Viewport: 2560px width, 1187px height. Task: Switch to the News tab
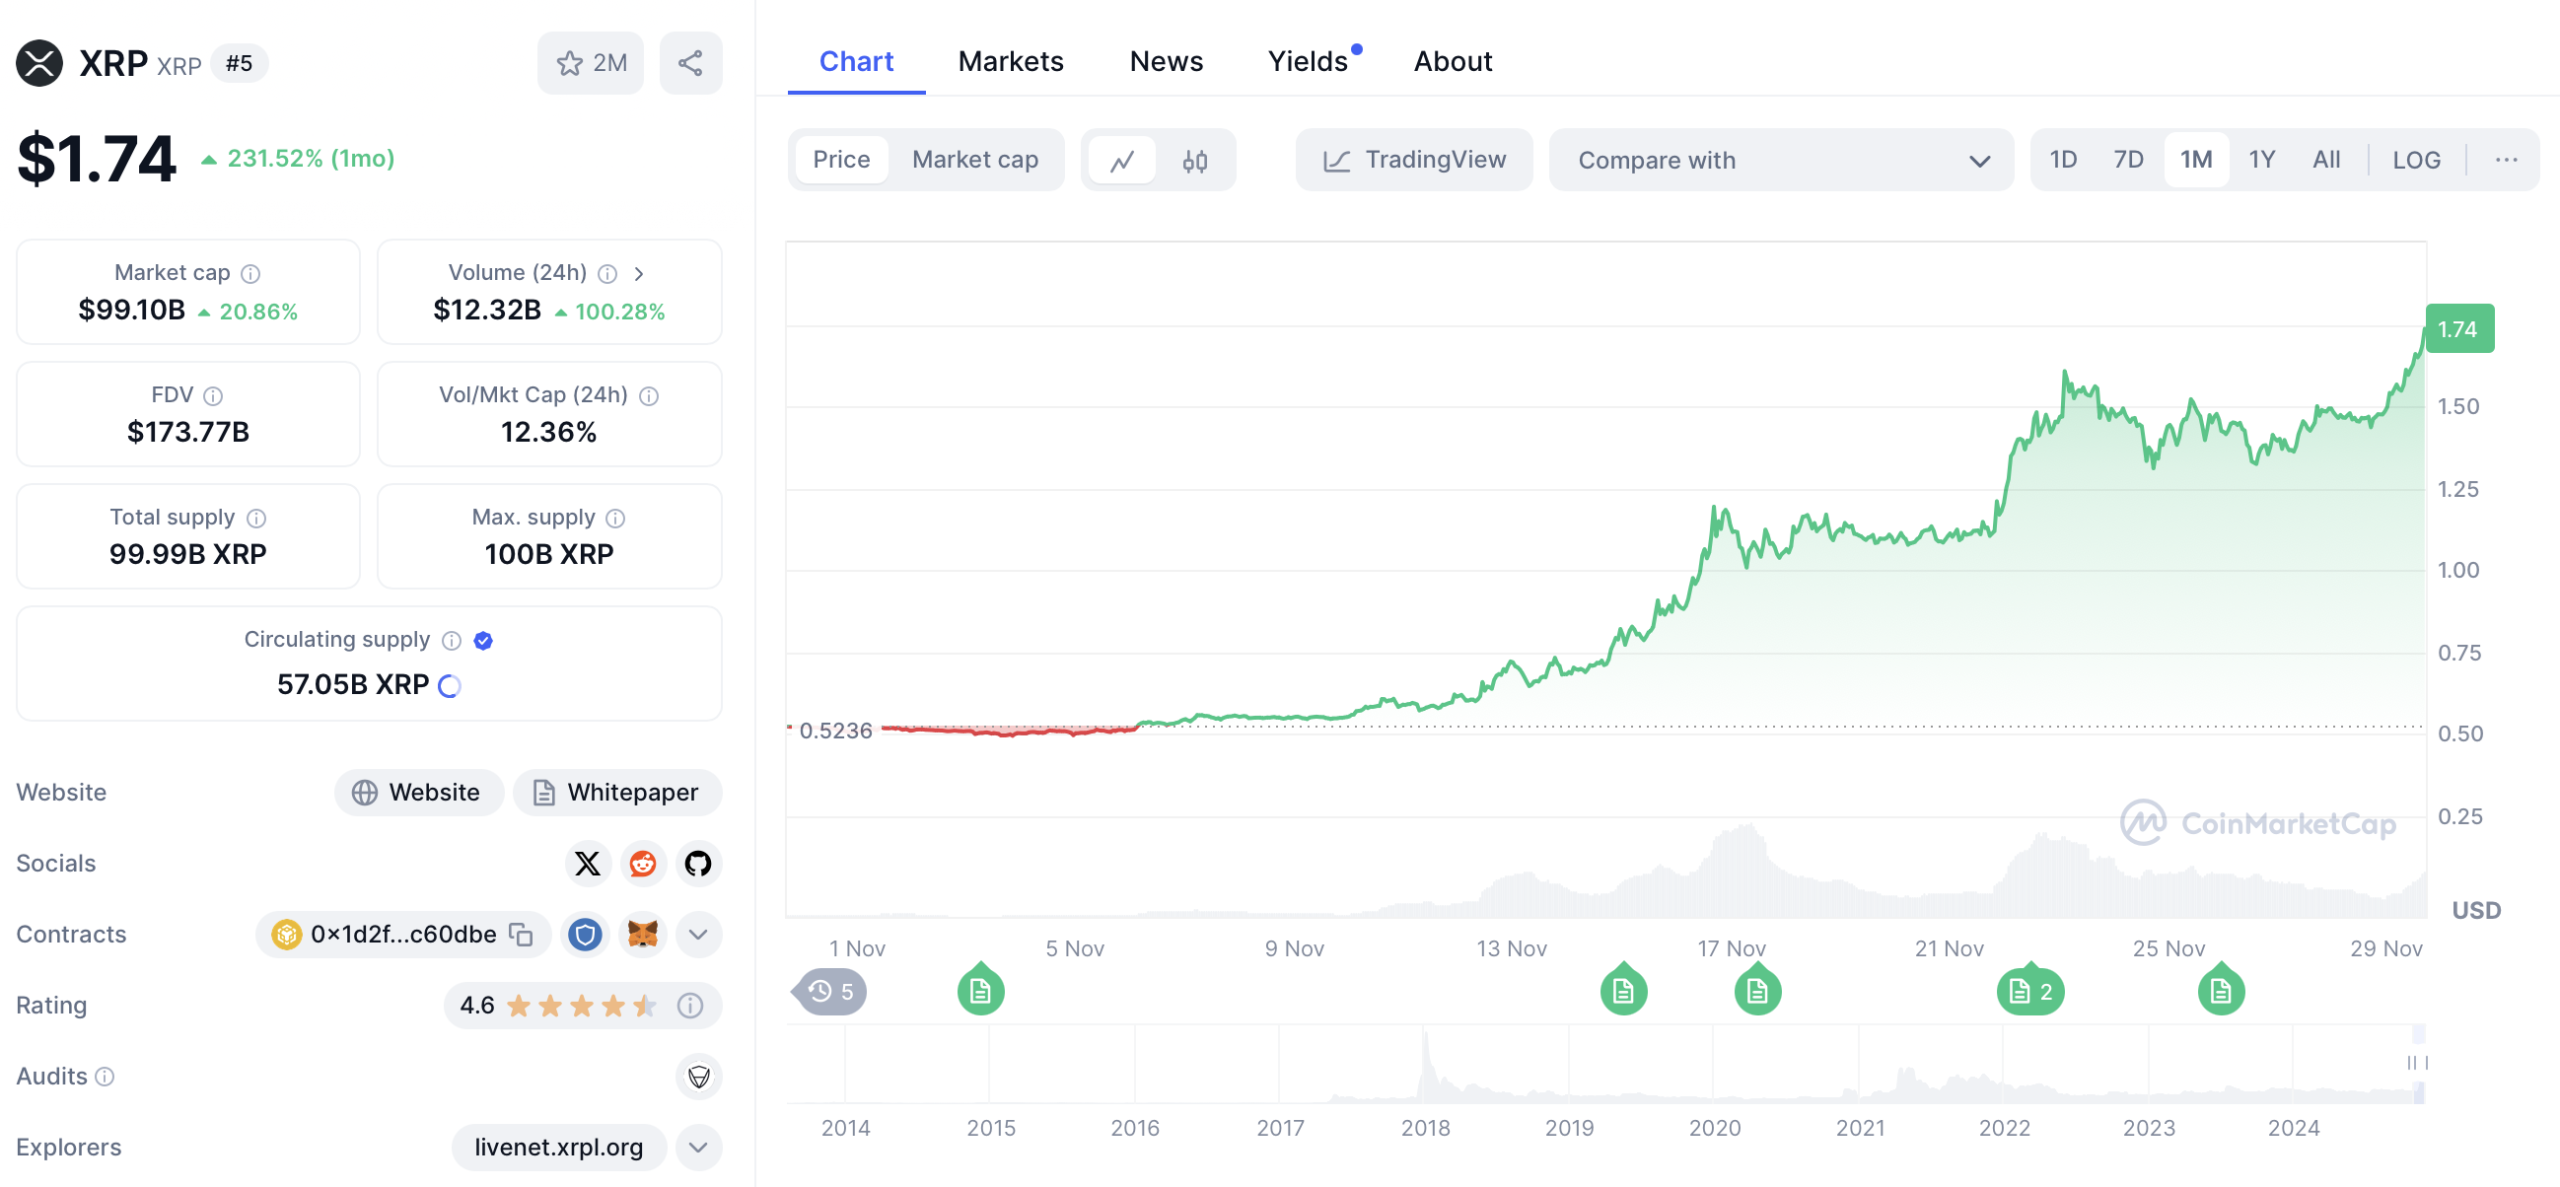pyautogui.click(x=1166, y=62)
